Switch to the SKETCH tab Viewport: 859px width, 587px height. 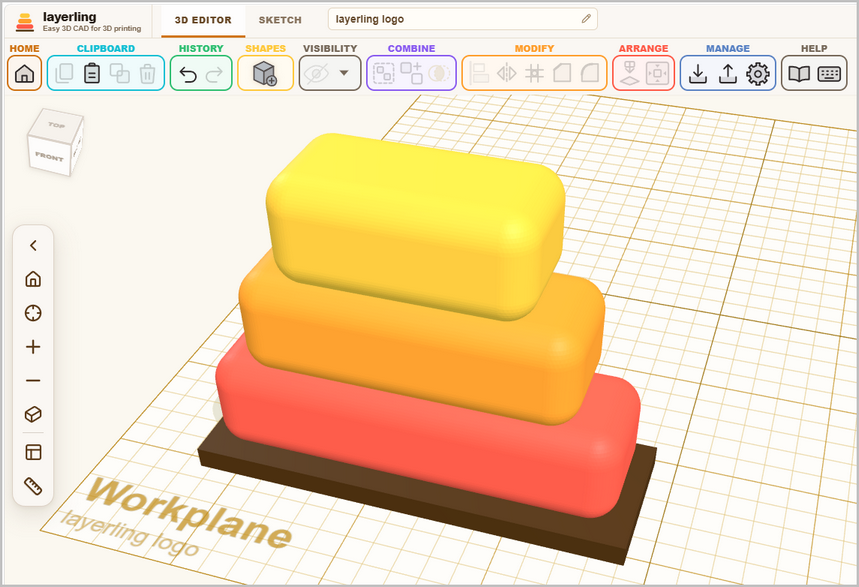(x=280, y=20)
